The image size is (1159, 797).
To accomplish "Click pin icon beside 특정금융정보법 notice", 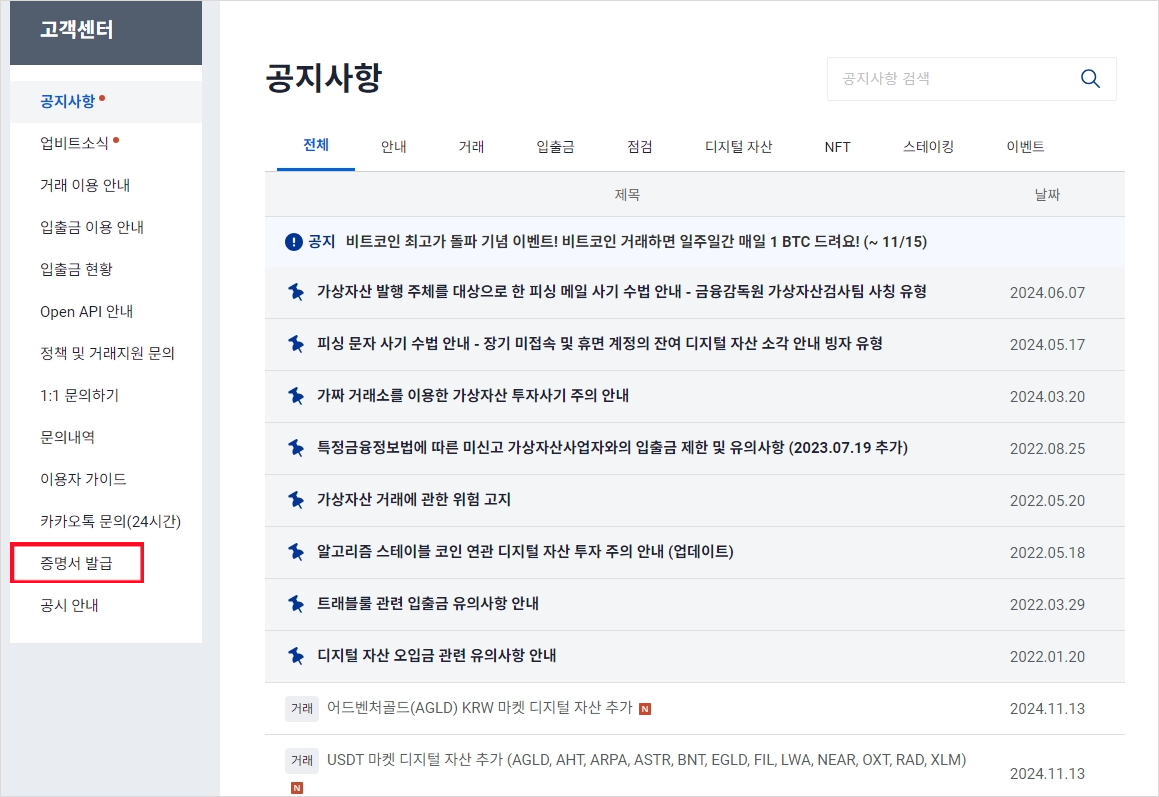I will click(x=296, y=447).
